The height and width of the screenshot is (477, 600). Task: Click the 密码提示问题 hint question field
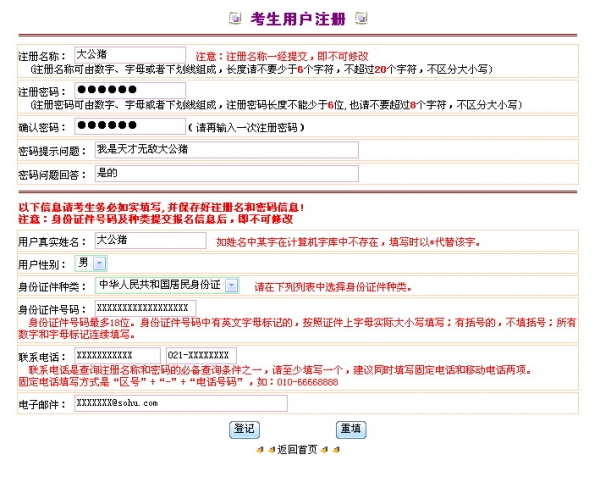coord(225,150)
